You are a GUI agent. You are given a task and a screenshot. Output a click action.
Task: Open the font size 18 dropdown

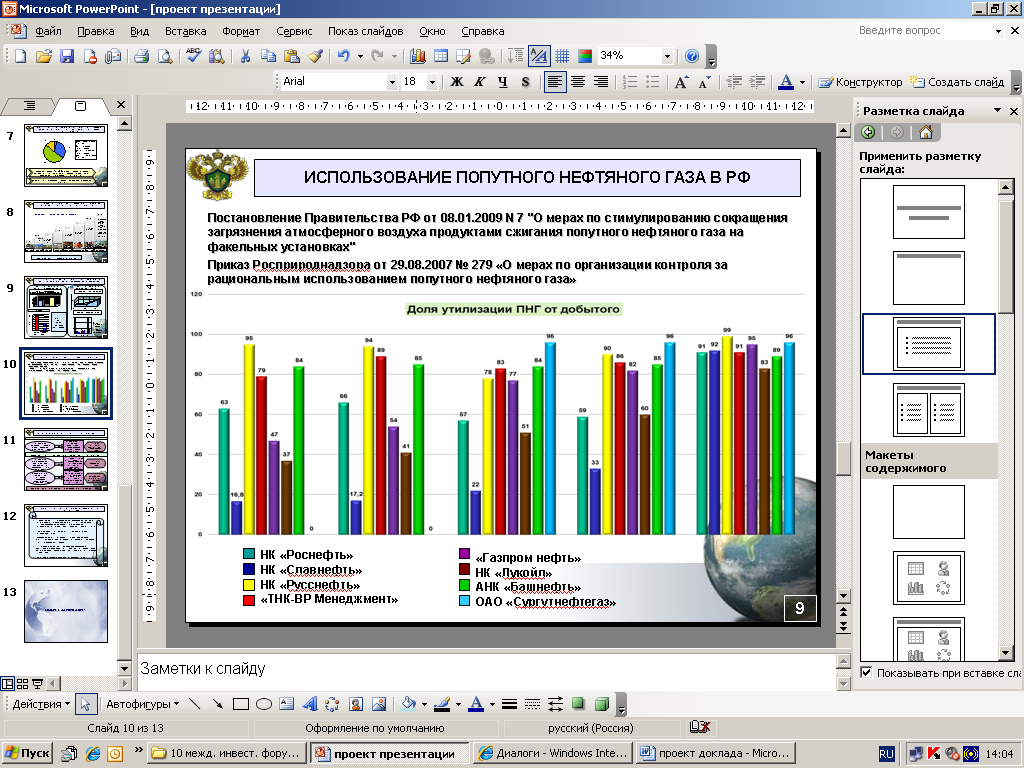tap(432, 82)
